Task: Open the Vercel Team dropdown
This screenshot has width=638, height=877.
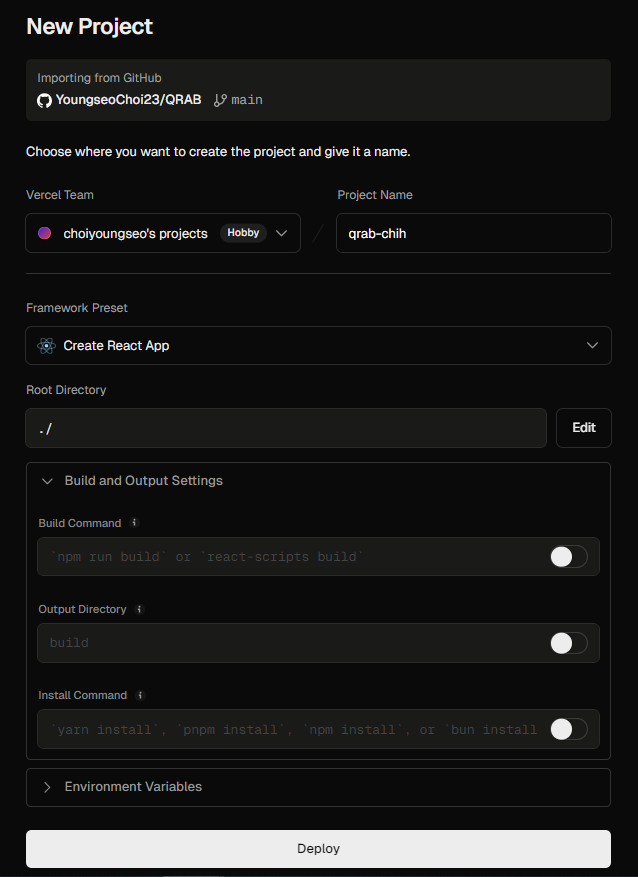Action: click(x=163, y=233)
